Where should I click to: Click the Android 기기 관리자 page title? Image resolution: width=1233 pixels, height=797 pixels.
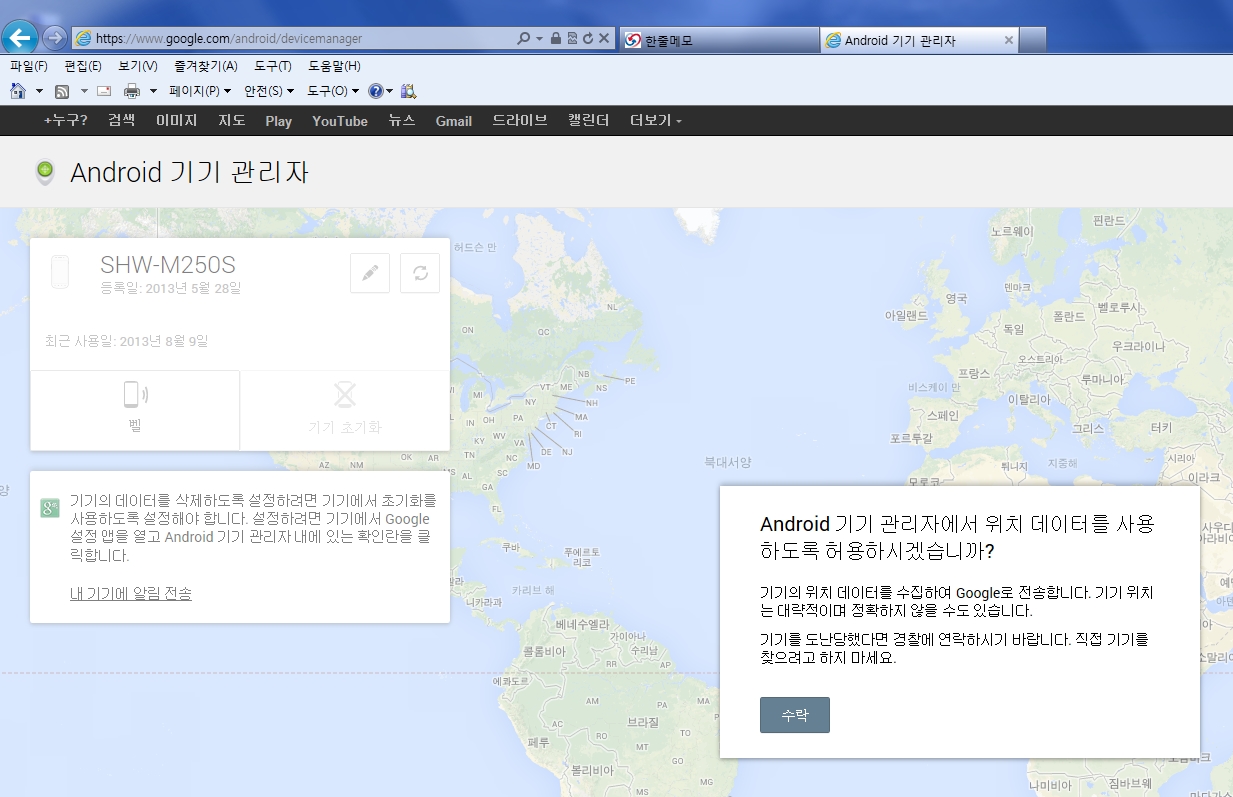point(189,172)
